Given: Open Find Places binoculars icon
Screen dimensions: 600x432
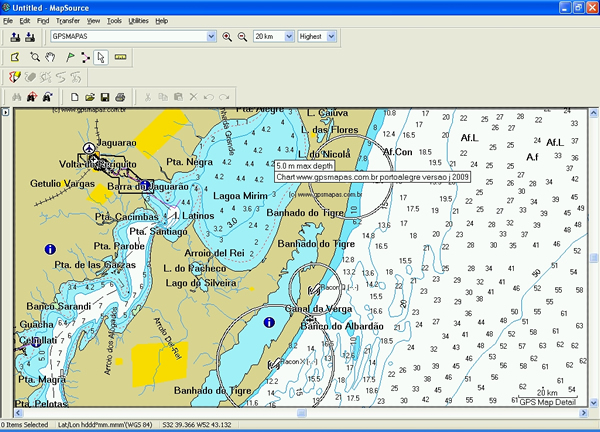Looking at the screenshot, I should coord(15,97).
